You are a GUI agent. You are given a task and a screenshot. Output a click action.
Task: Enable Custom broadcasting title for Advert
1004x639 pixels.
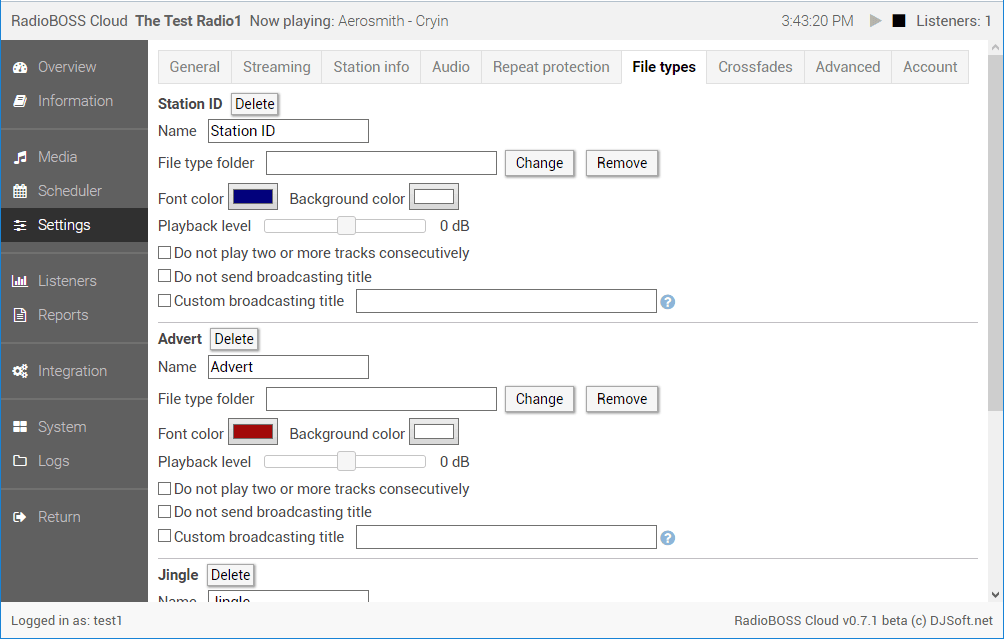[x=164, y=536]
